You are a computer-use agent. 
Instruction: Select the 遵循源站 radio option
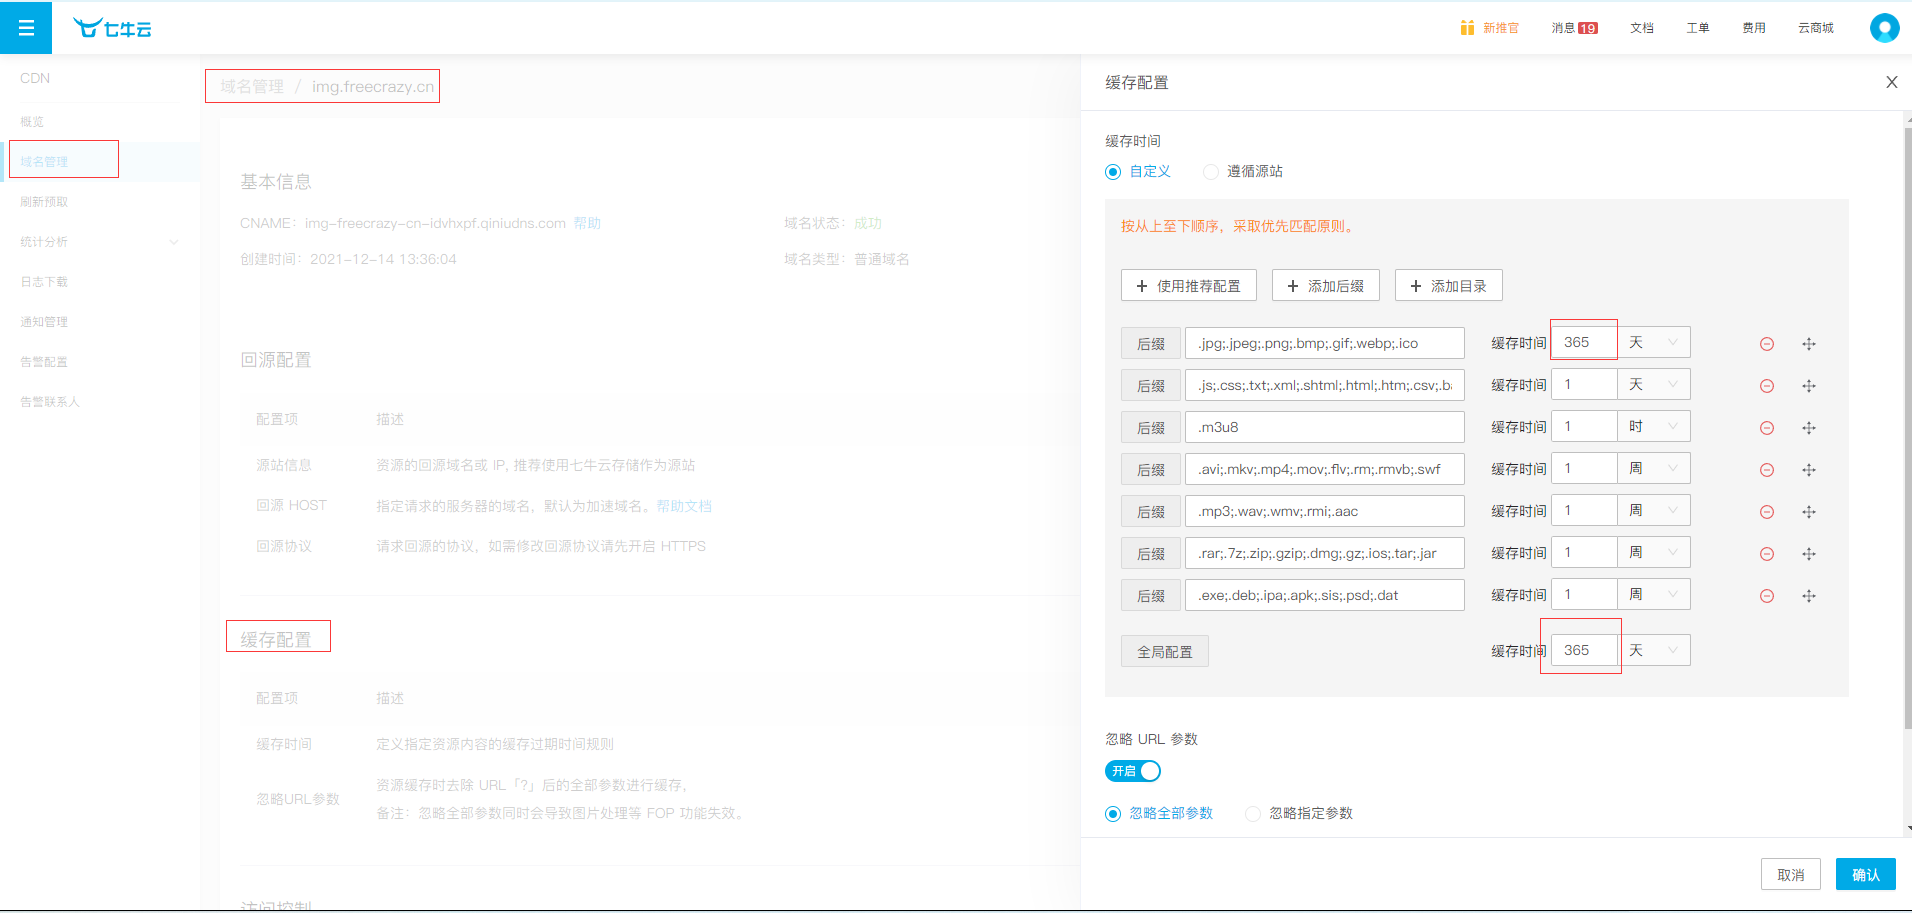[1211, 172]
